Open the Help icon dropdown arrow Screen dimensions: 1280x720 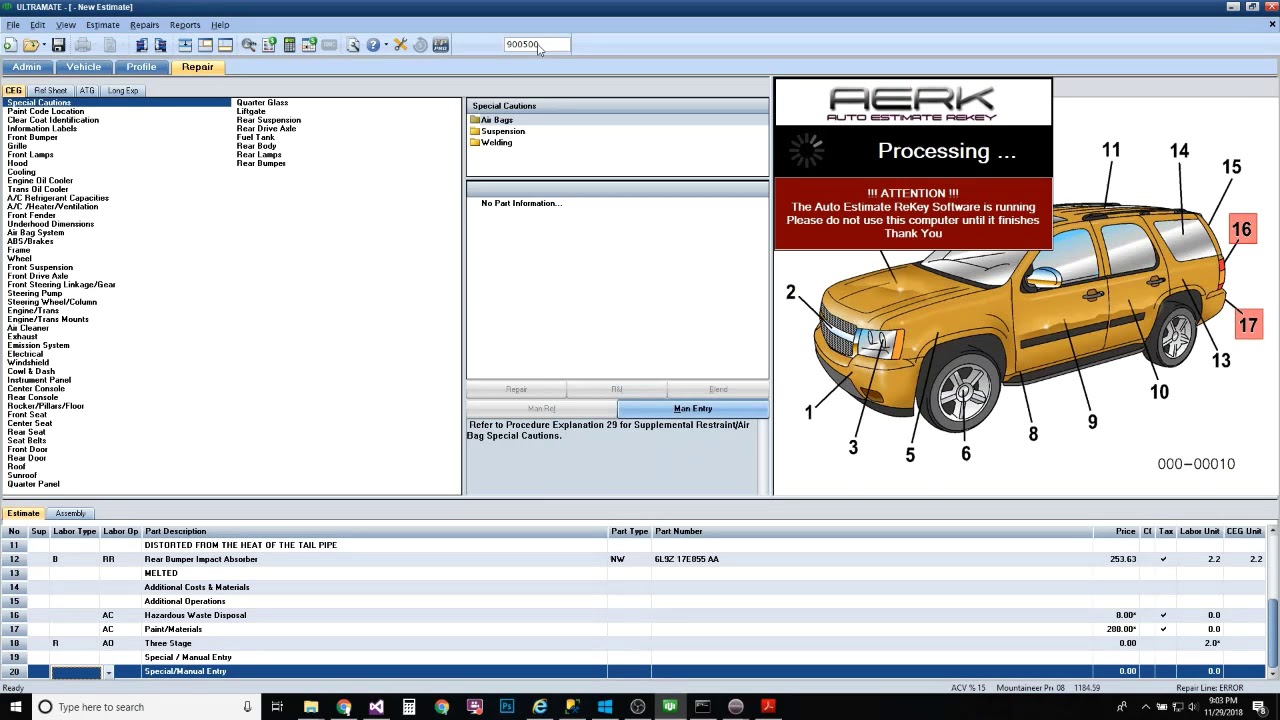385,45
